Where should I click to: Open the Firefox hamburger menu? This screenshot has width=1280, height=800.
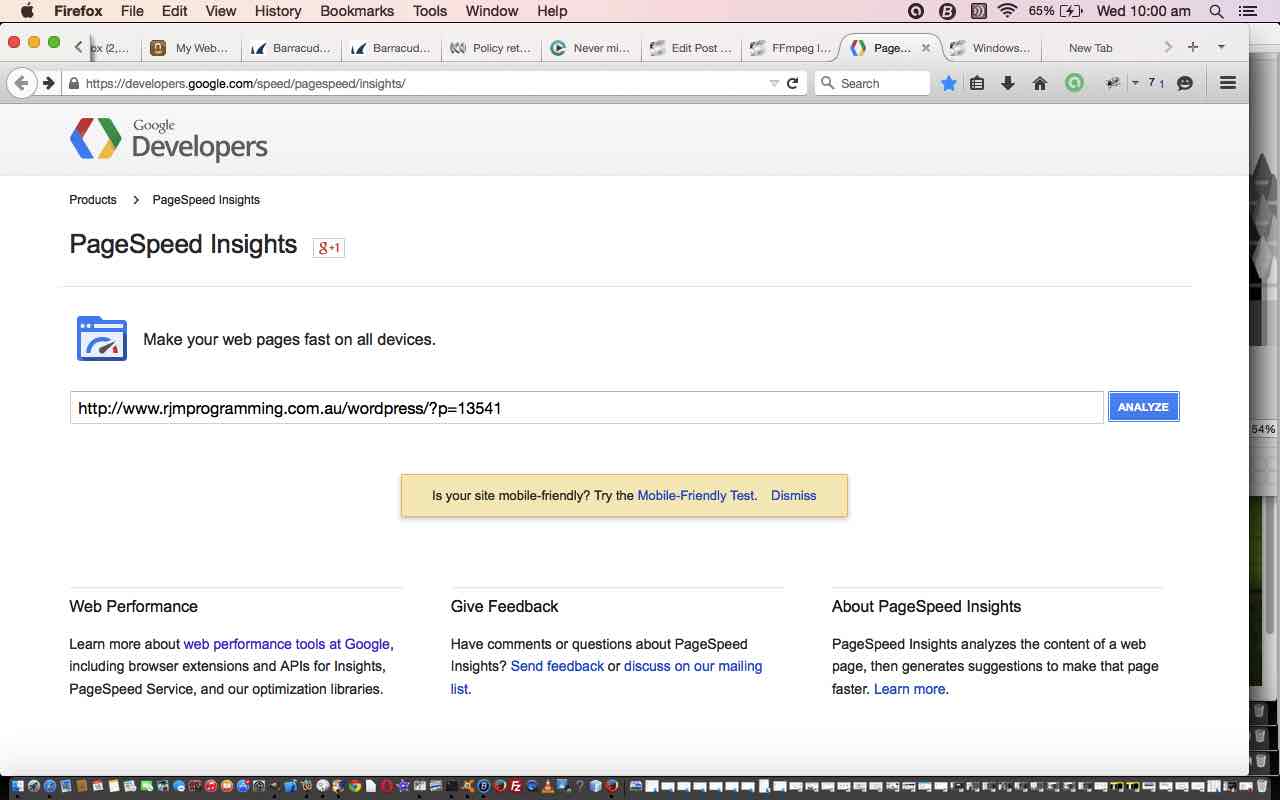(1228, 83)
